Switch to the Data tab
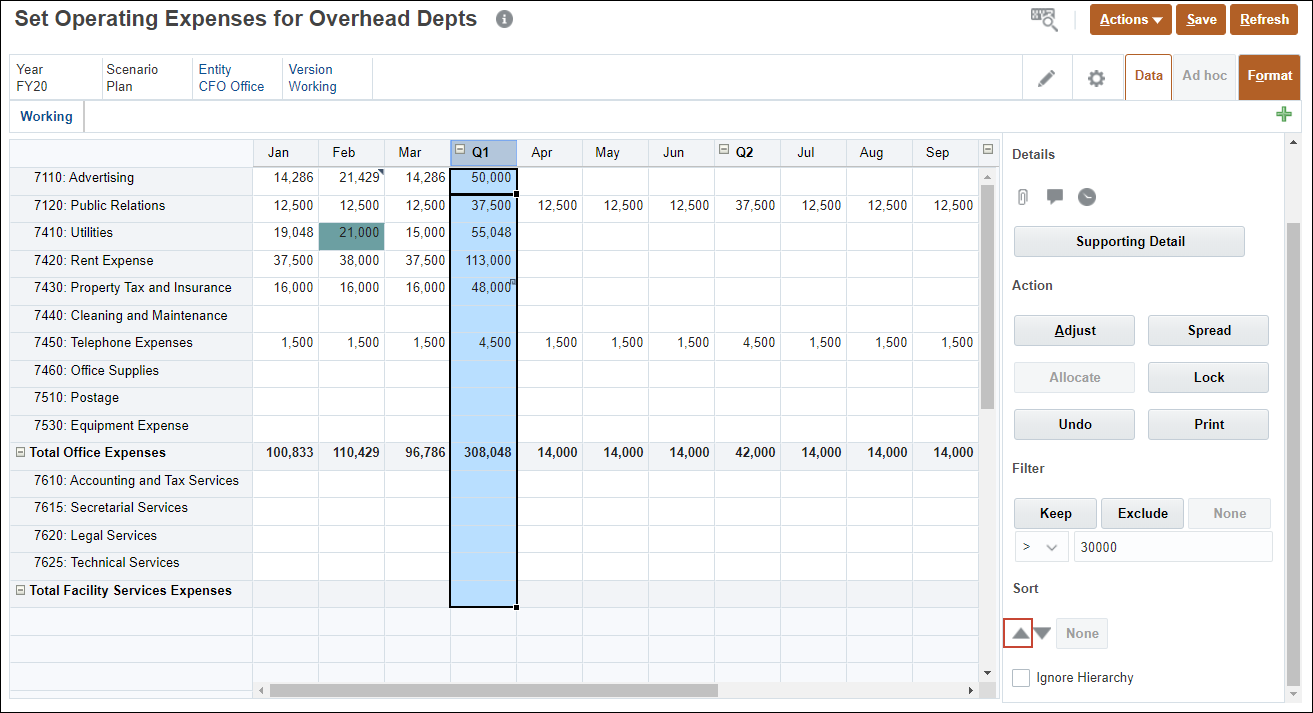This screenshot has height=713, width=1313. click(x=1149, y=76)
